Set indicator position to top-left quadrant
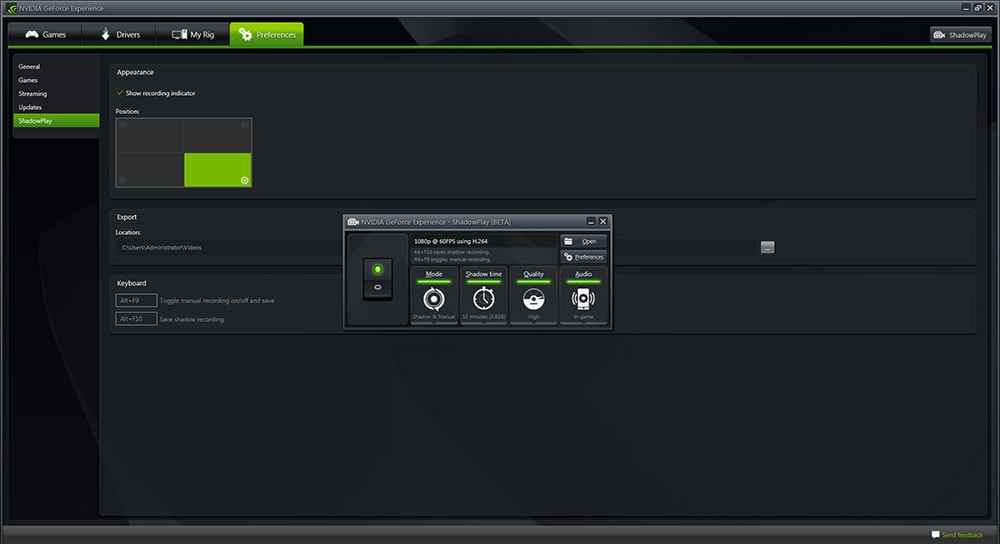 click(150, 135)
